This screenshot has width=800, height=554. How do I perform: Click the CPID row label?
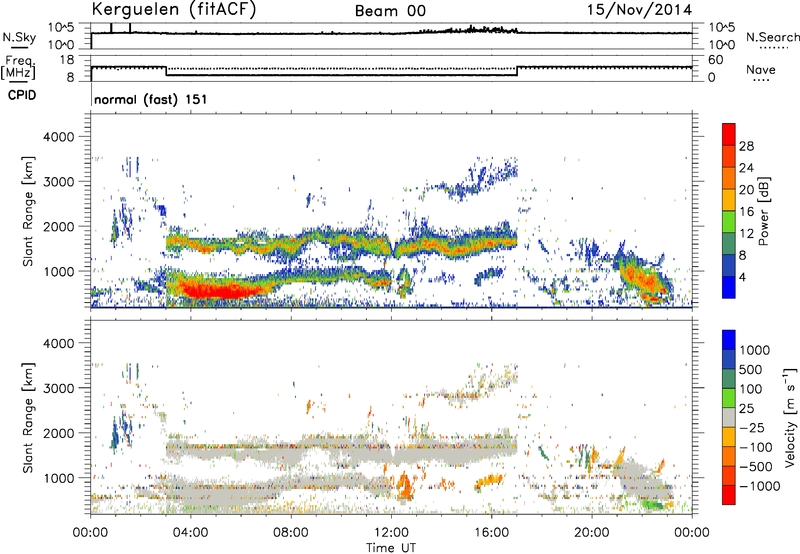22,95
